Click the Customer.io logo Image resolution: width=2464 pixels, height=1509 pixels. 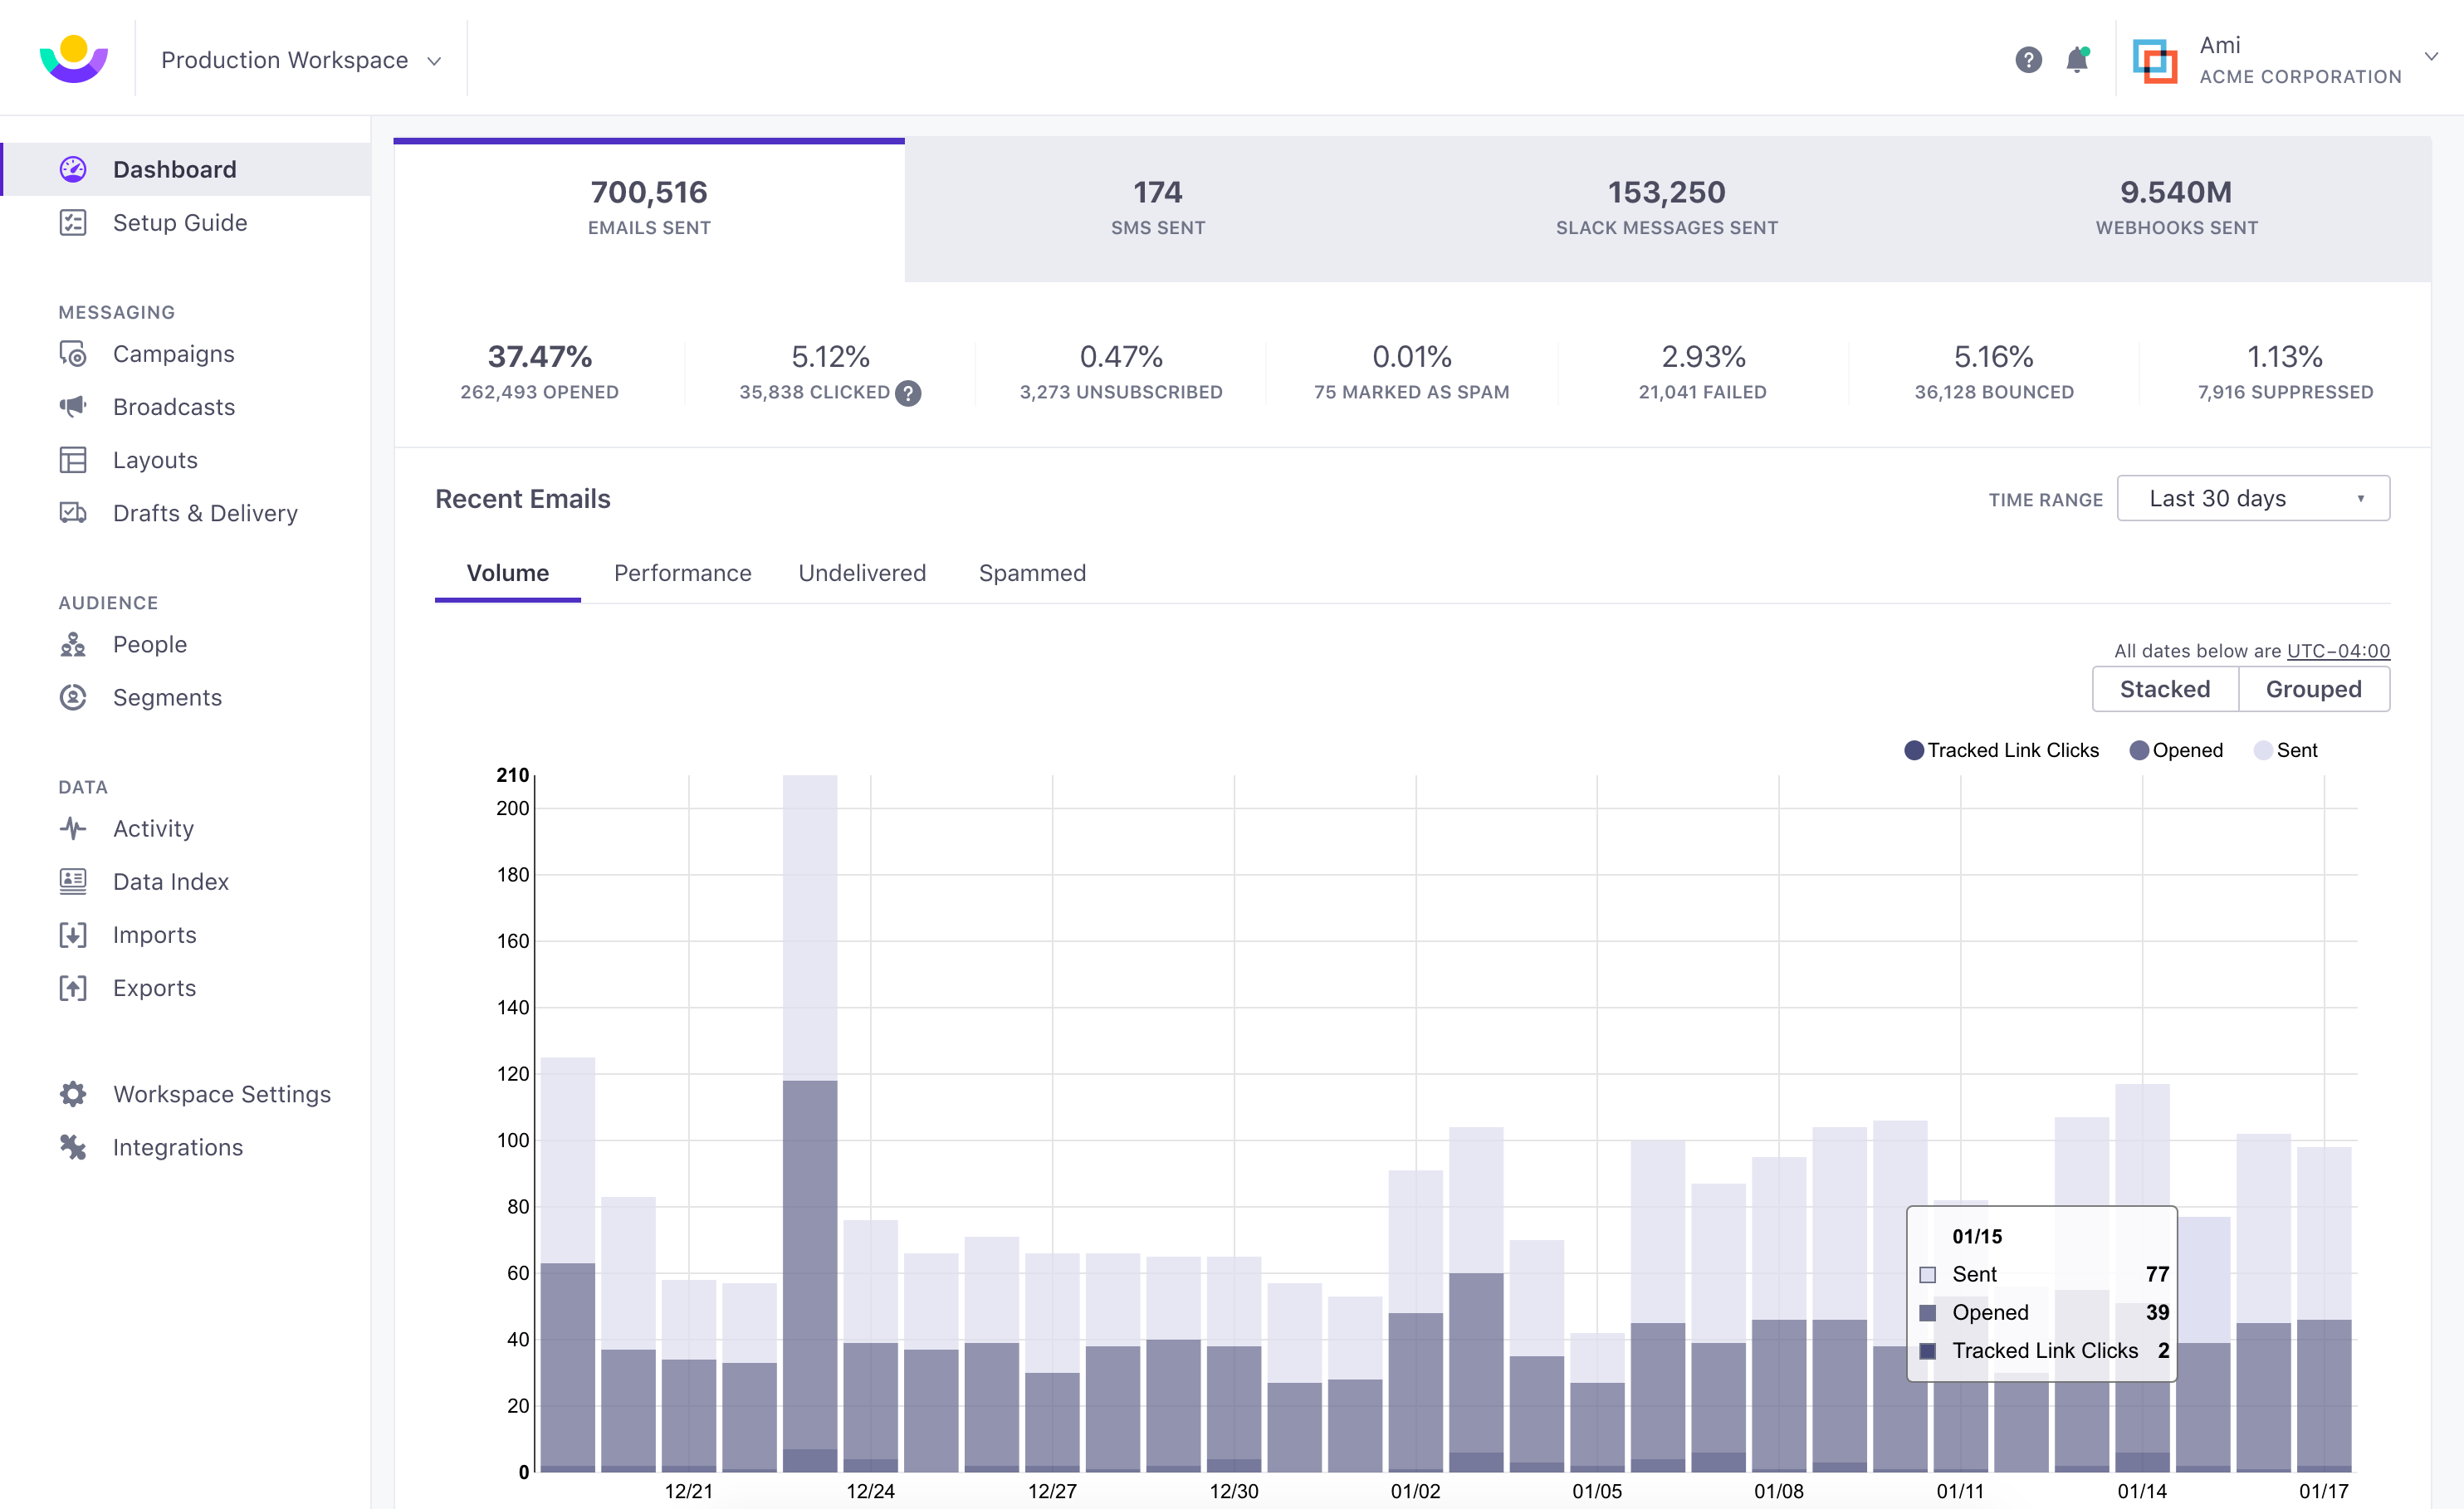click(74, 59)
